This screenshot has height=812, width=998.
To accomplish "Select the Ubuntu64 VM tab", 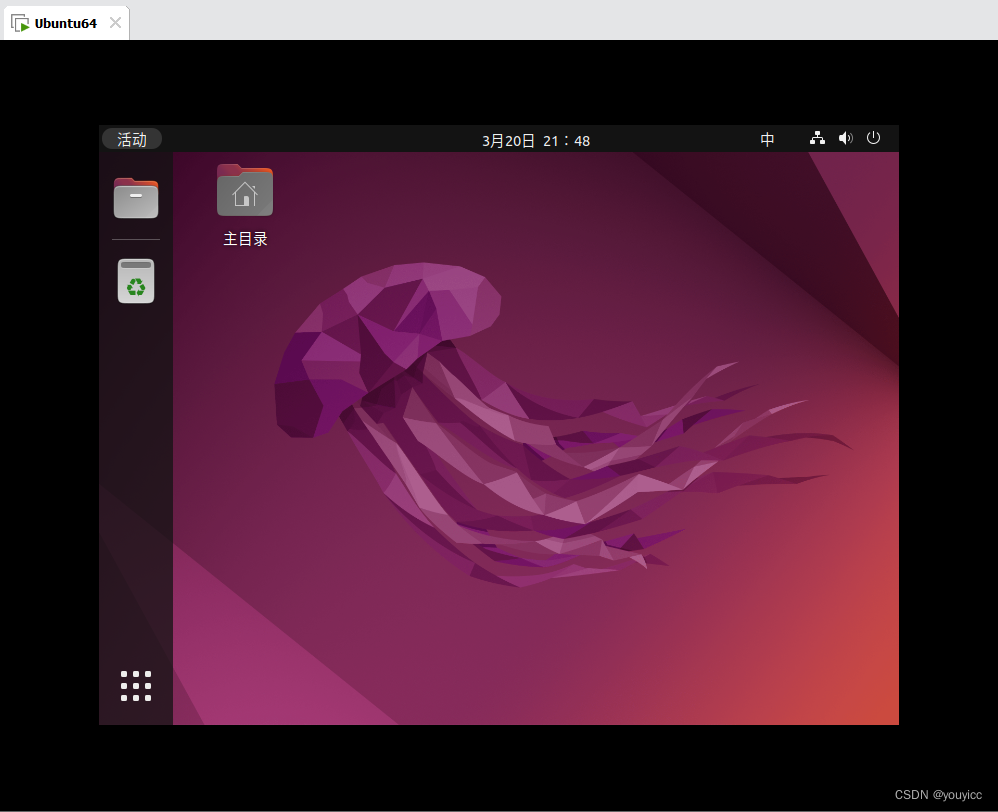I will [x=66, y=23].
